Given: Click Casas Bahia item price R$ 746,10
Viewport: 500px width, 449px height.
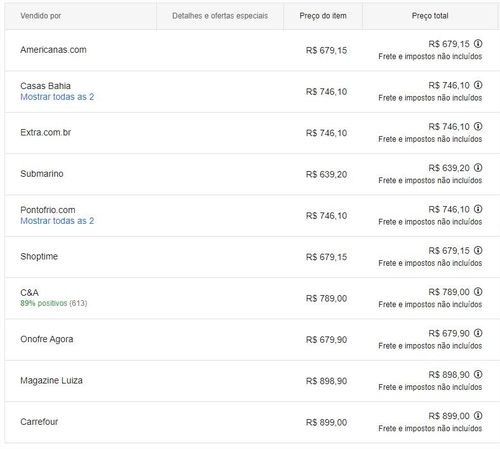Looking at the screenshot, I should (x=326, y=92).
